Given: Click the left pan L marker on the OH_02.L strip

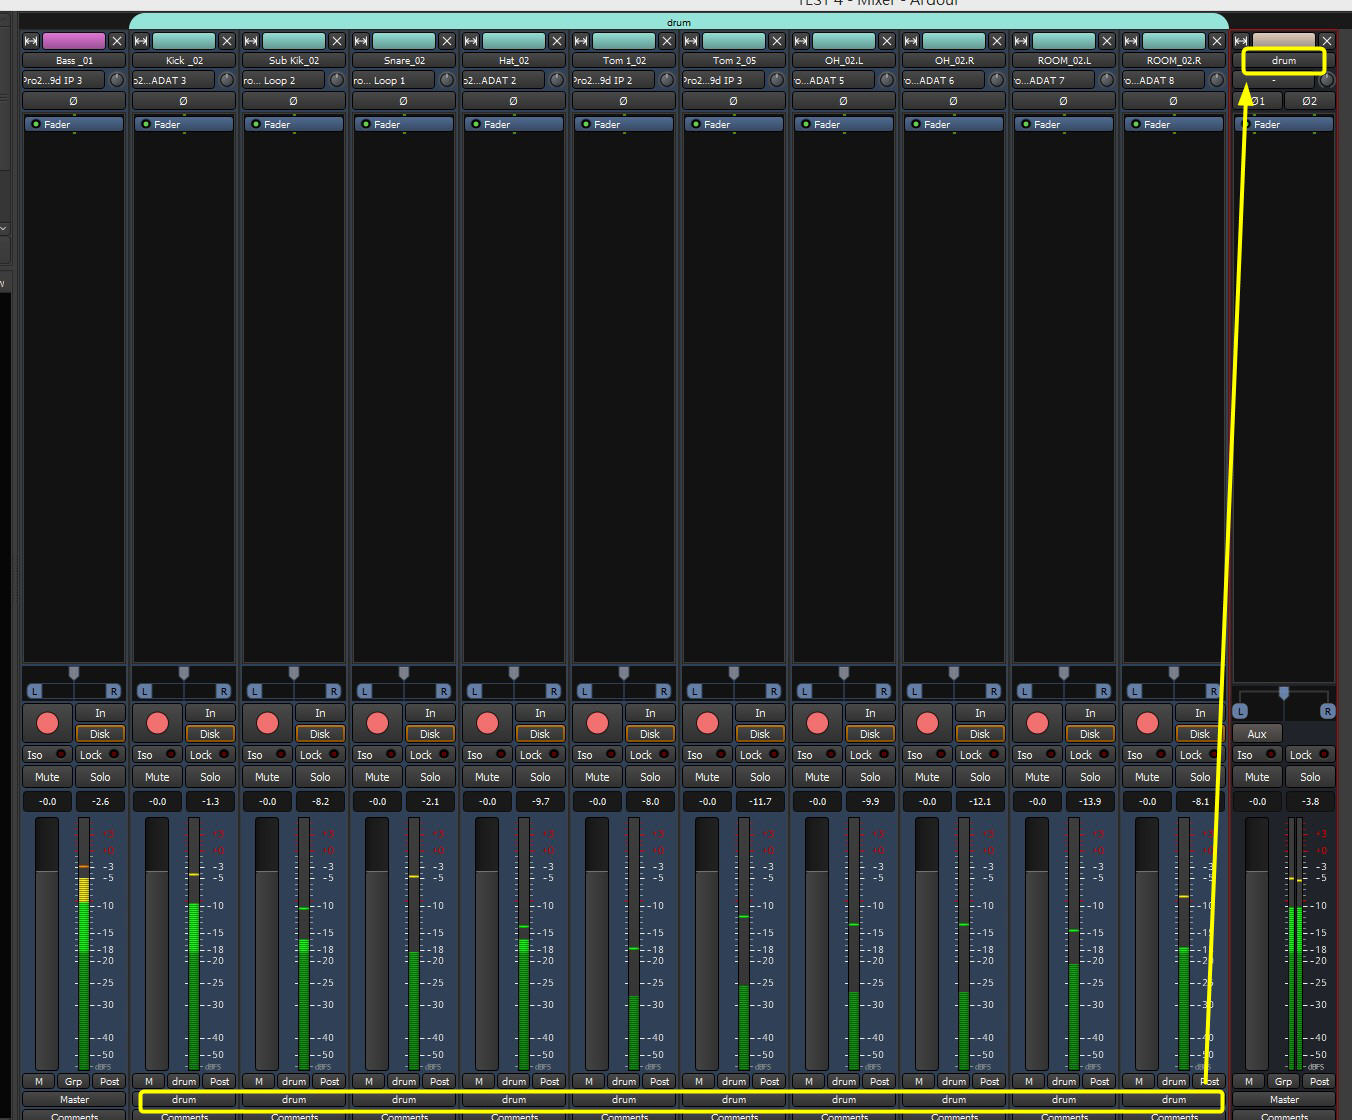Looking at the screenshot, I should (804, 691).
